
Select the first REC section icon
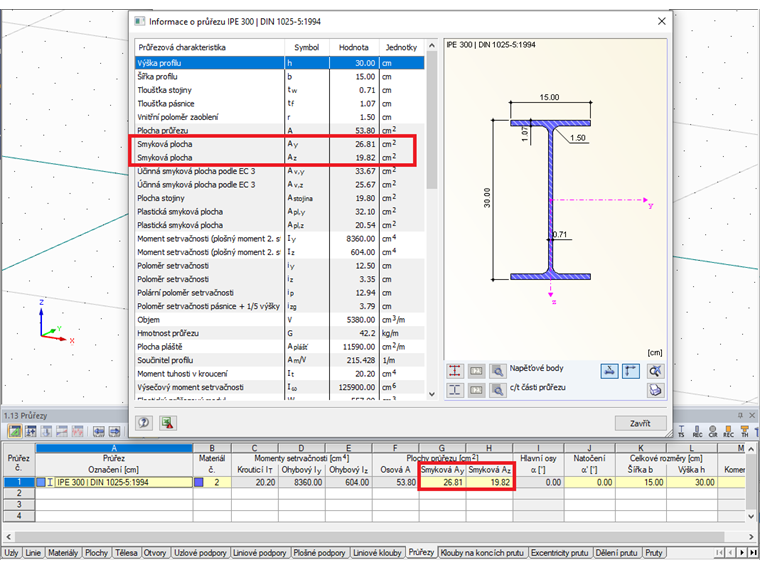pos(697,431)
